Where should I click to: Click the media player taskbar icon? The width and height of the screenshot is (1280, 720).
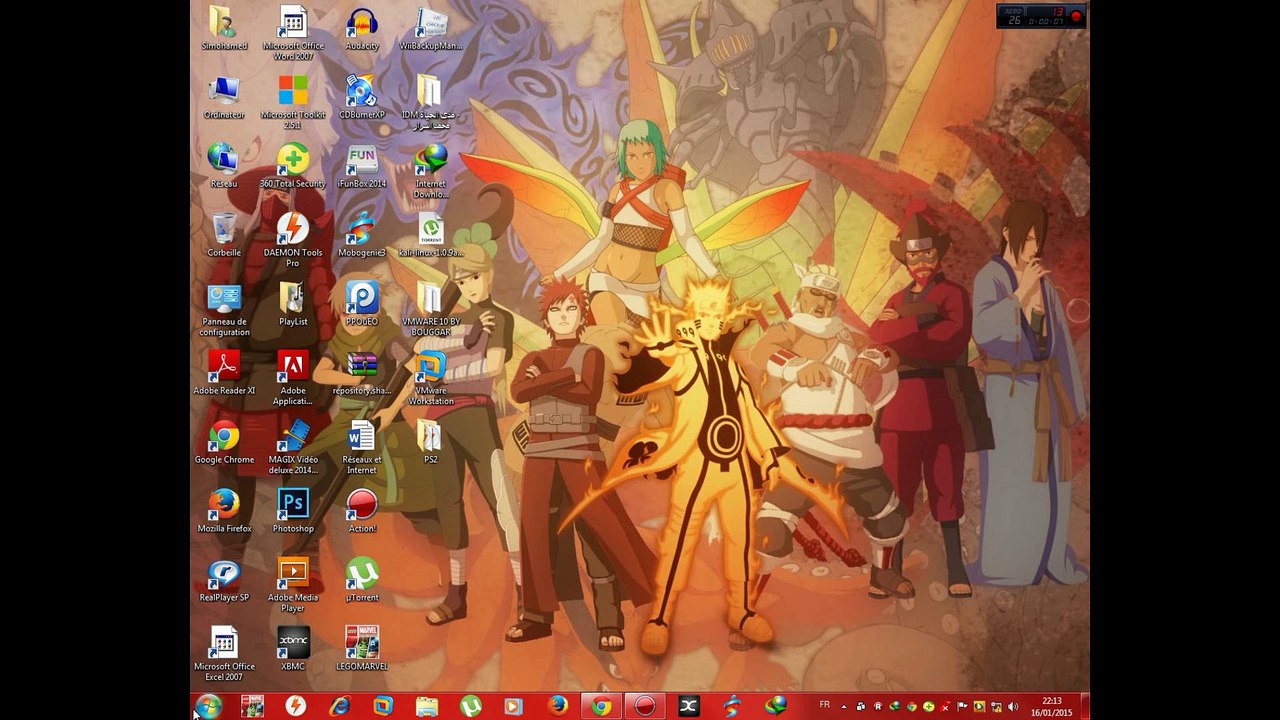click(x=513, y=706)
